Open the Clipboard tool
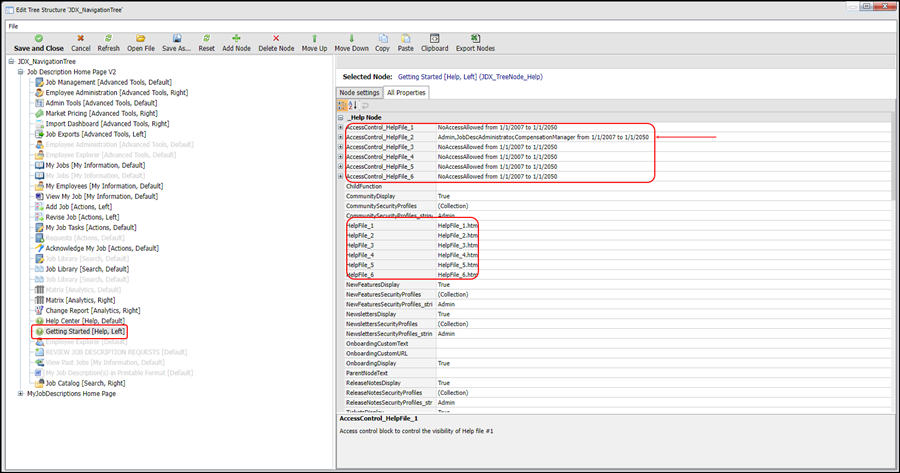900x473 pixels. (x=434, y=38)
